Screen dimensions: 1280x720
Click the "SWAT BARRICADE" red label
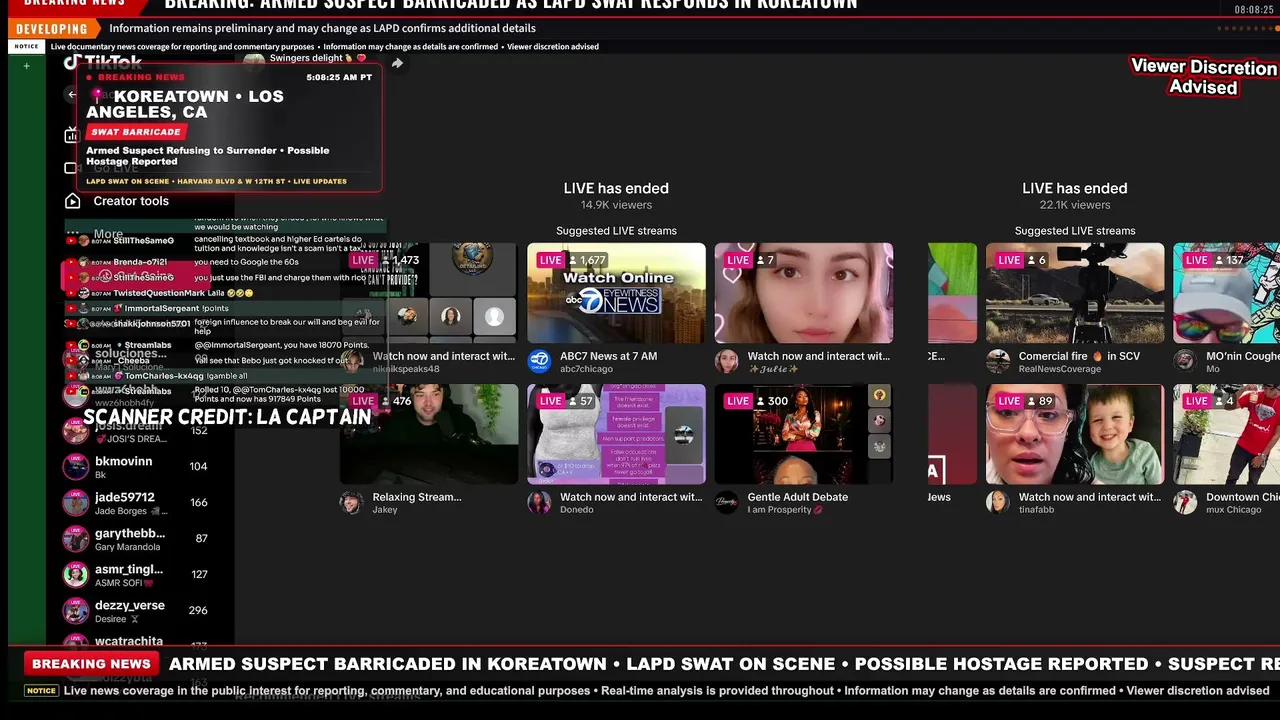(136, 132)
